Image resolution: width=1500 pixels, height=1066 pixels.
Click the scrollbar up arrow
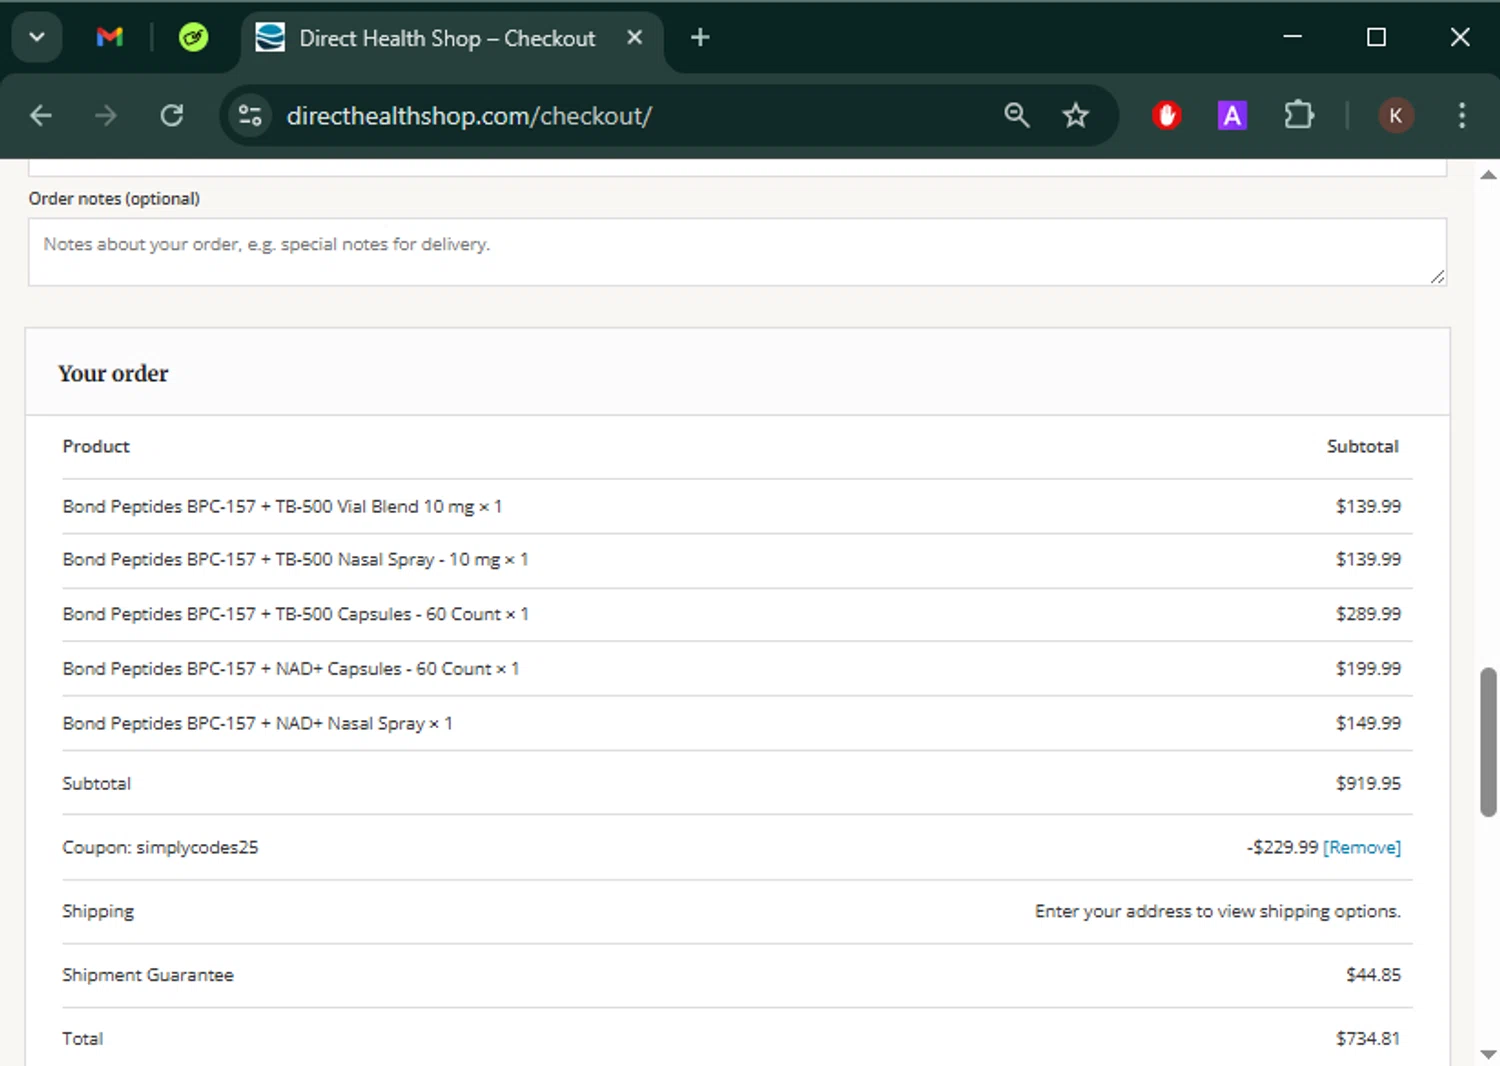click(x=1488, y=175)
